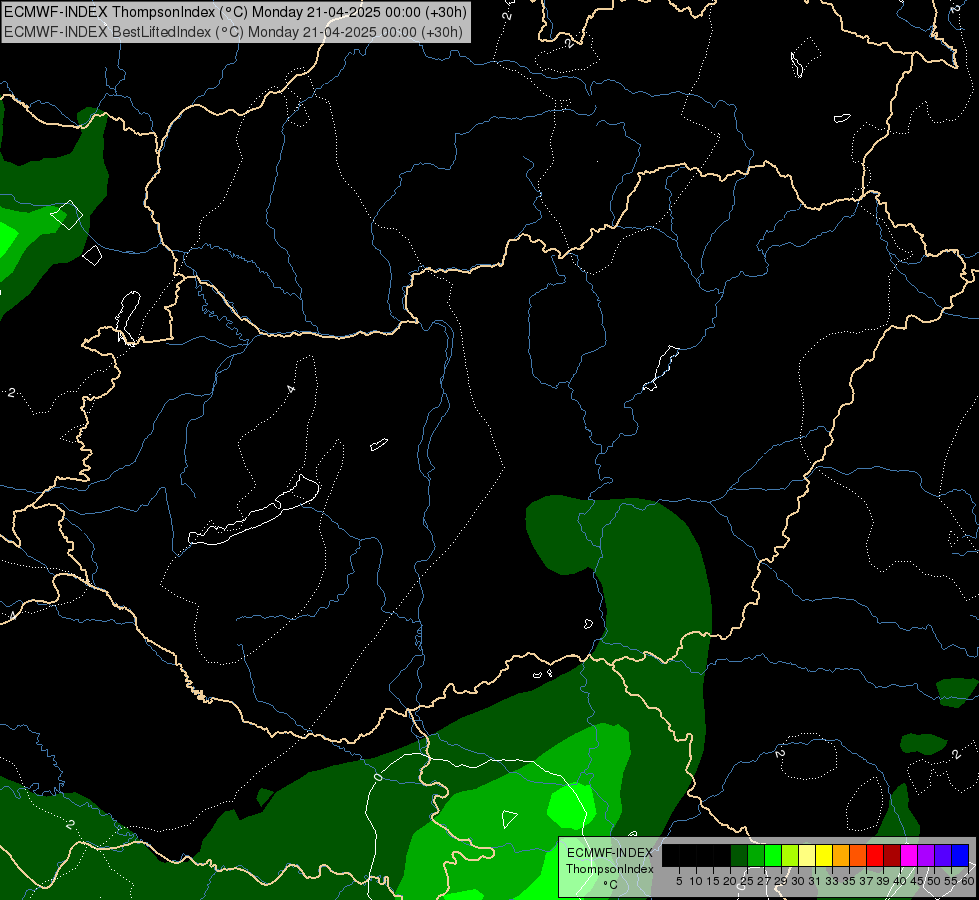Select the purple 45–50 legend swatch

click(926, 855)
